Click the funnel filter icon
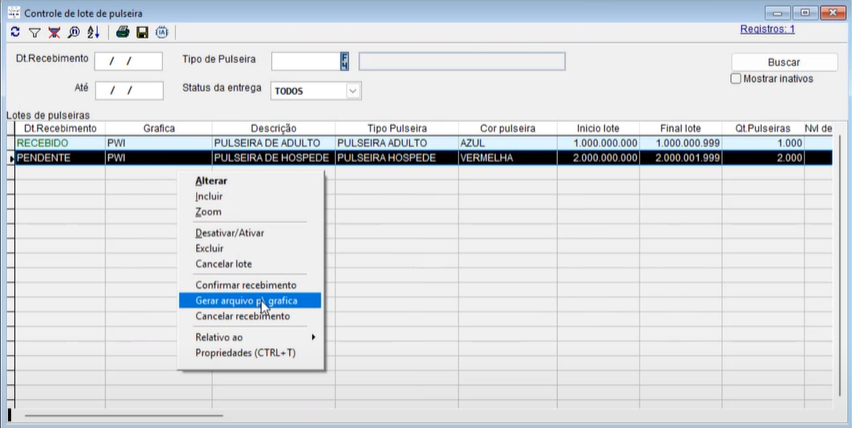852x428 pixels. [34, 32]
